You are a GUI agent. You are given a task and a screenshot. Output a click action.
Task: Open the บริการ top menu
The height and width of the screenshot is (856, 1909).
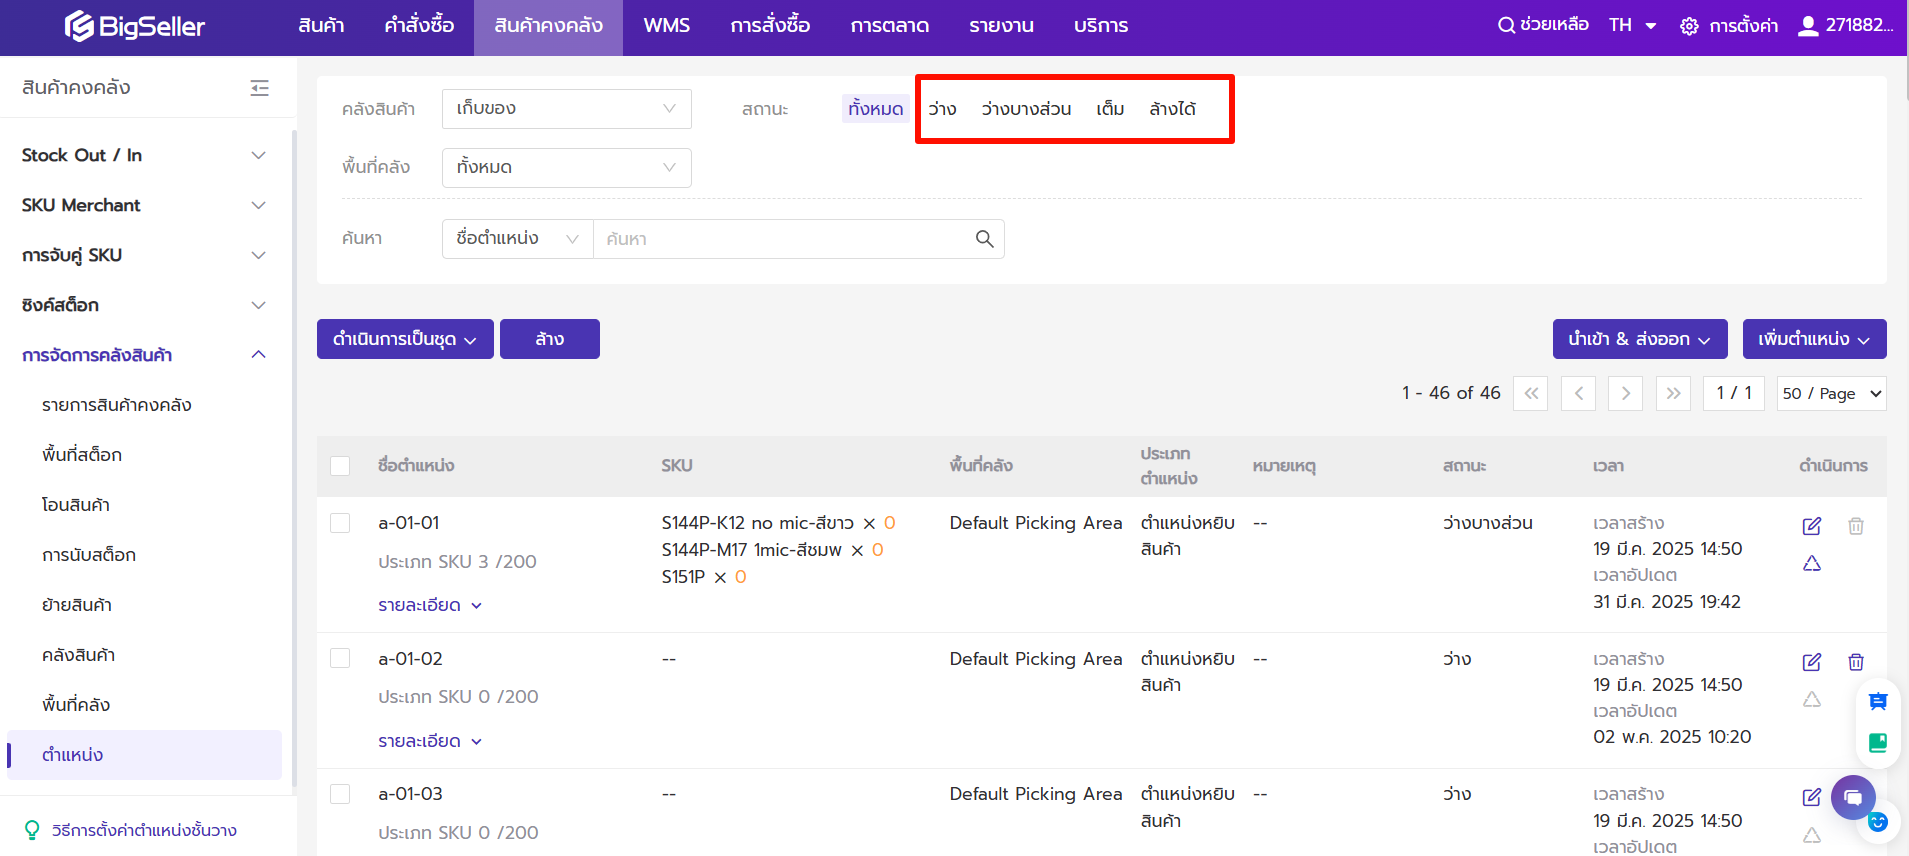[1101, 26]
